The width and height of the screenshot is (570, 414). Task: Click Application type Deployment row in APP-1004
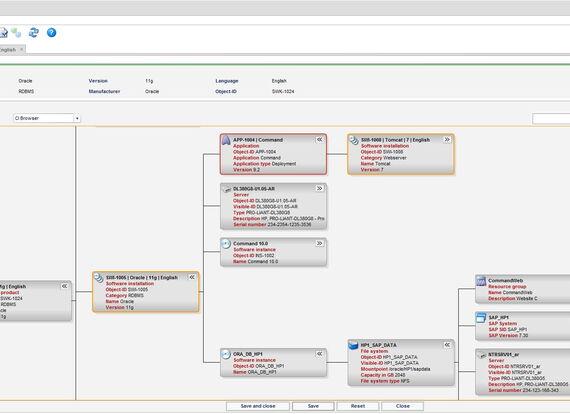tap(265, 164)
